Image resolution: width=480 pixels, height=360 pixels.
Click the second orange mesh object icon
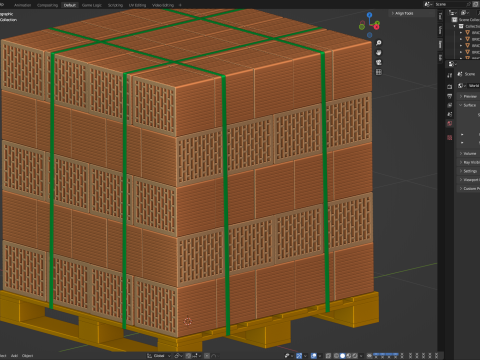(x=467, y=39)
